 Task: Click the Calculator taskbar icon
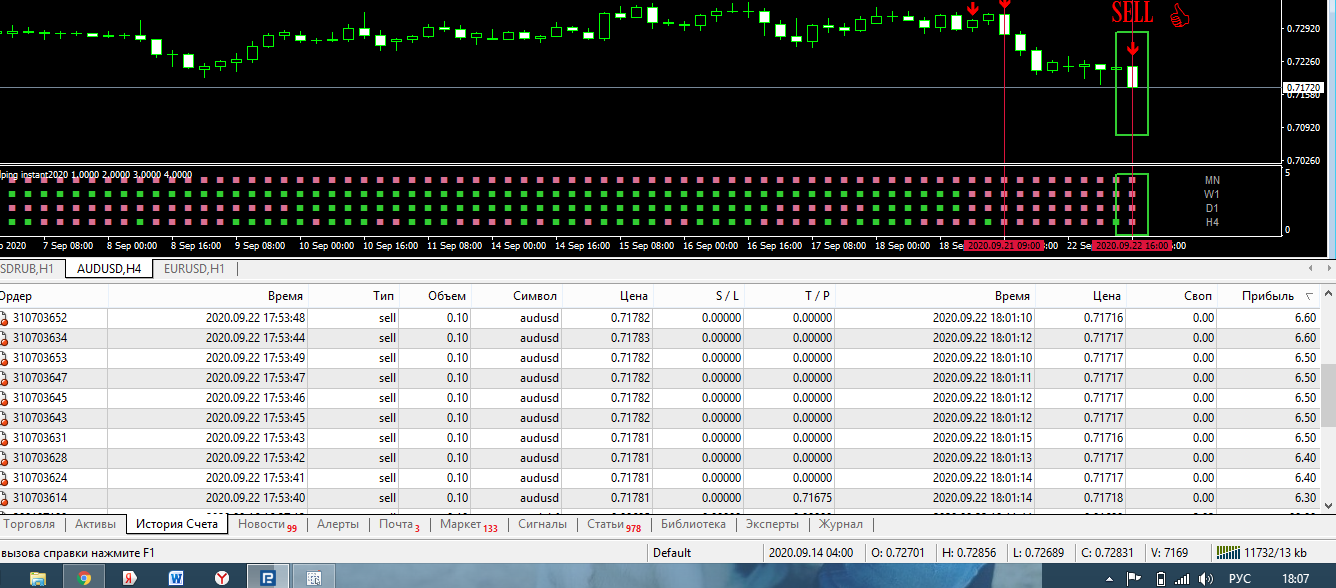(313, 577)
